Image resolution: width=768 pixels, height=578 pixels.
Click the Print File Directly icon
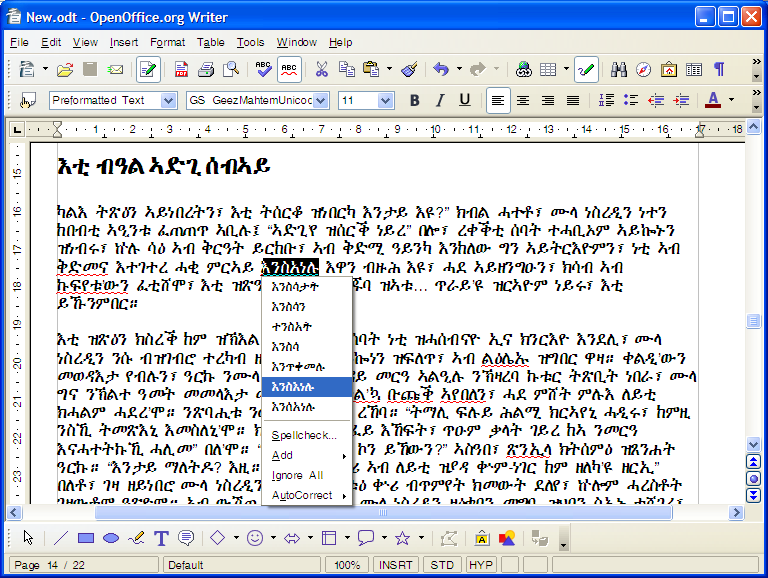[x=206, y=70]
